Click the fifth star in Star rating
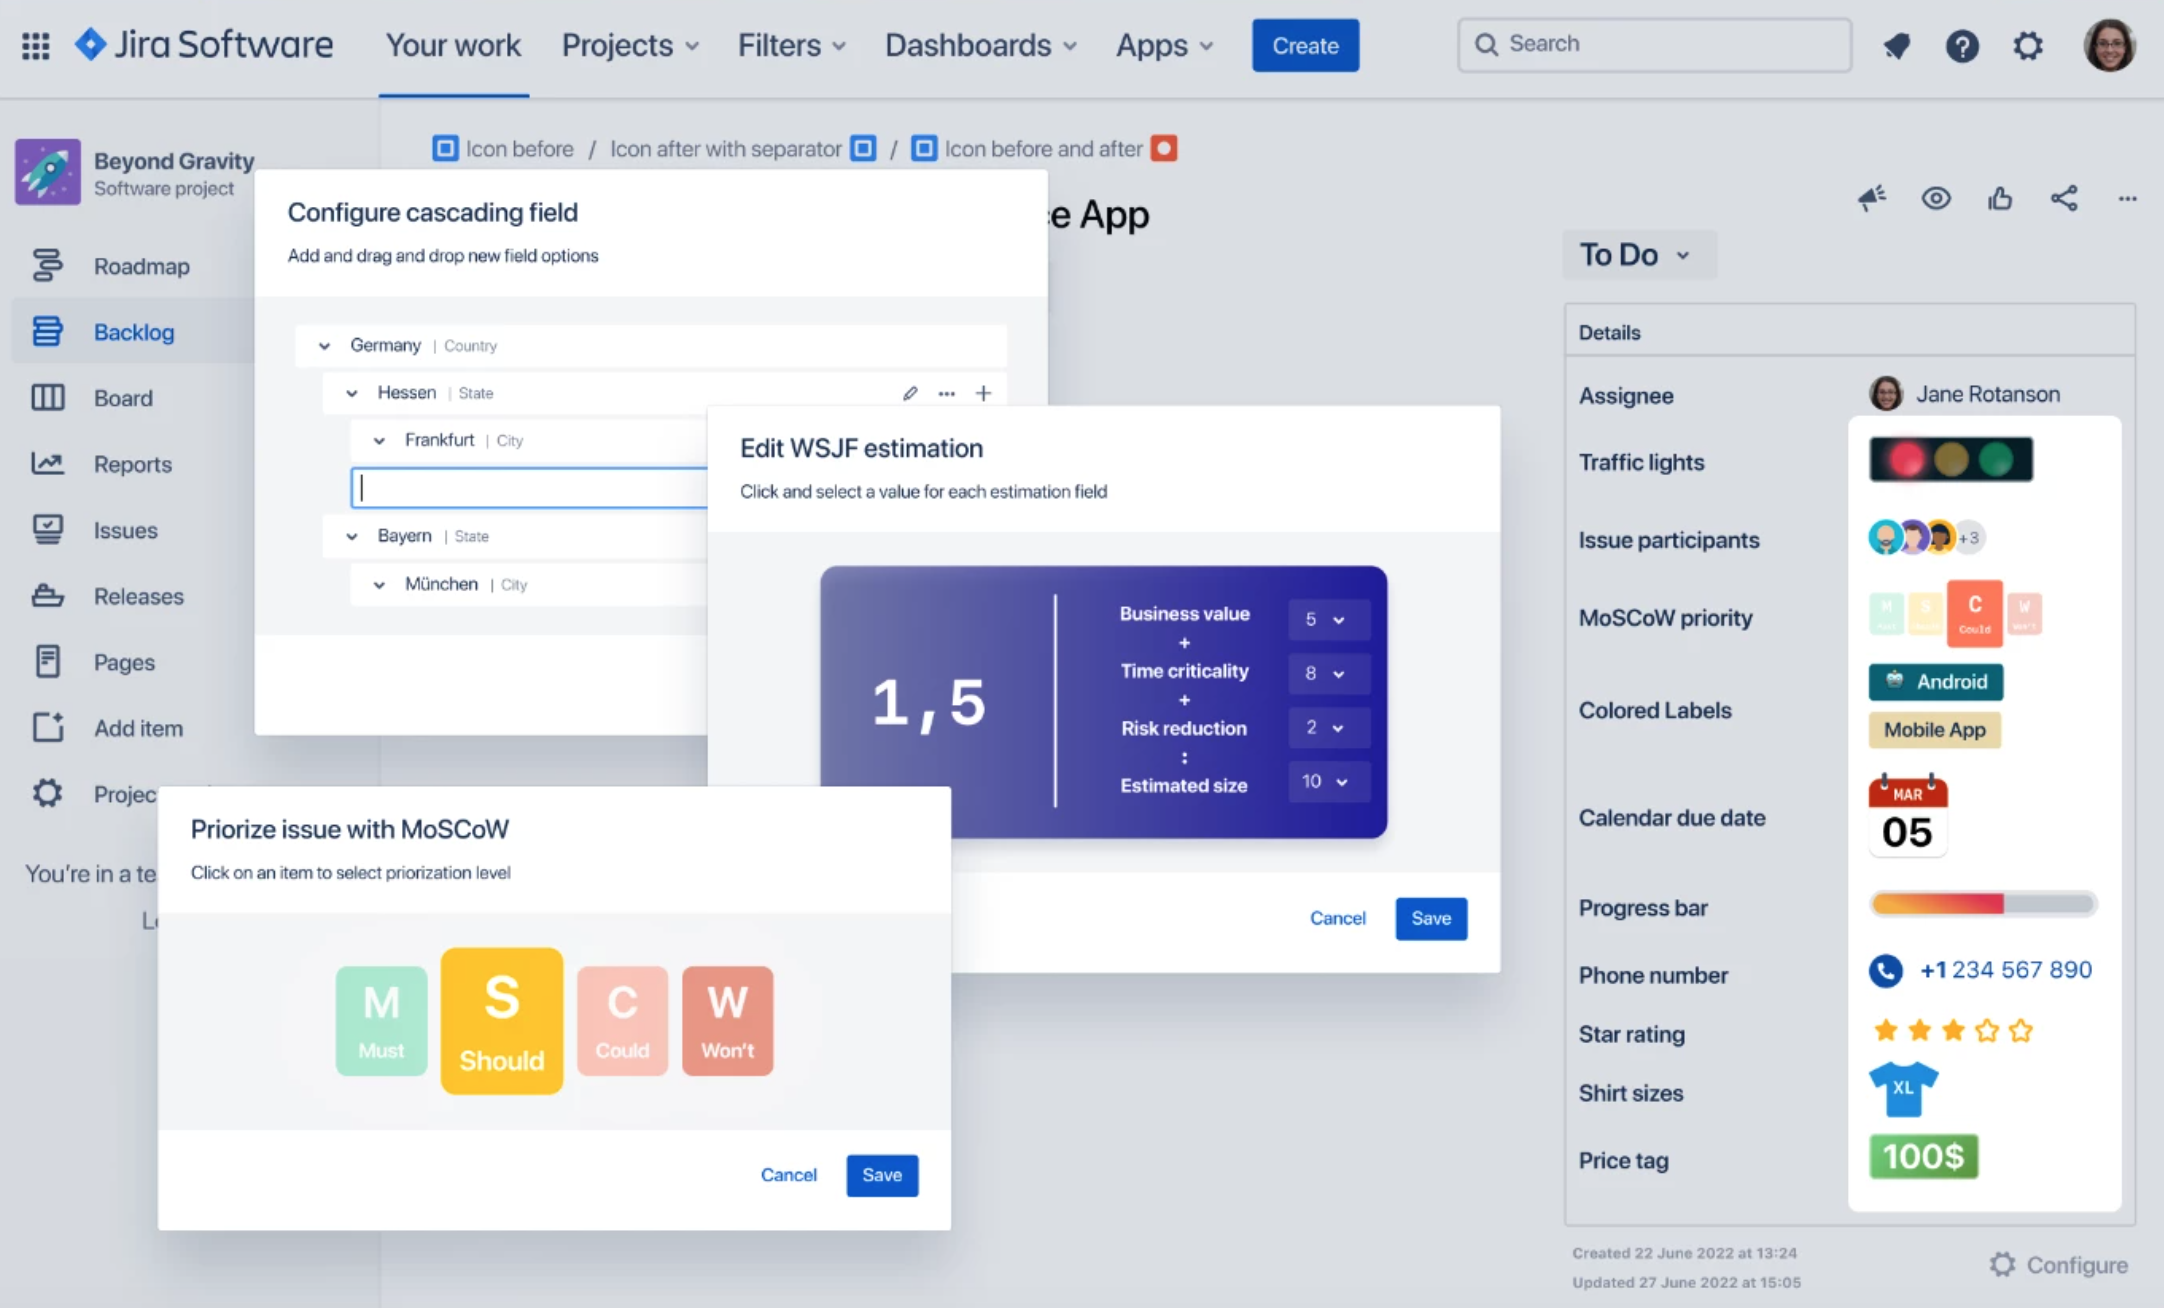 [x=2021, y=1031]
